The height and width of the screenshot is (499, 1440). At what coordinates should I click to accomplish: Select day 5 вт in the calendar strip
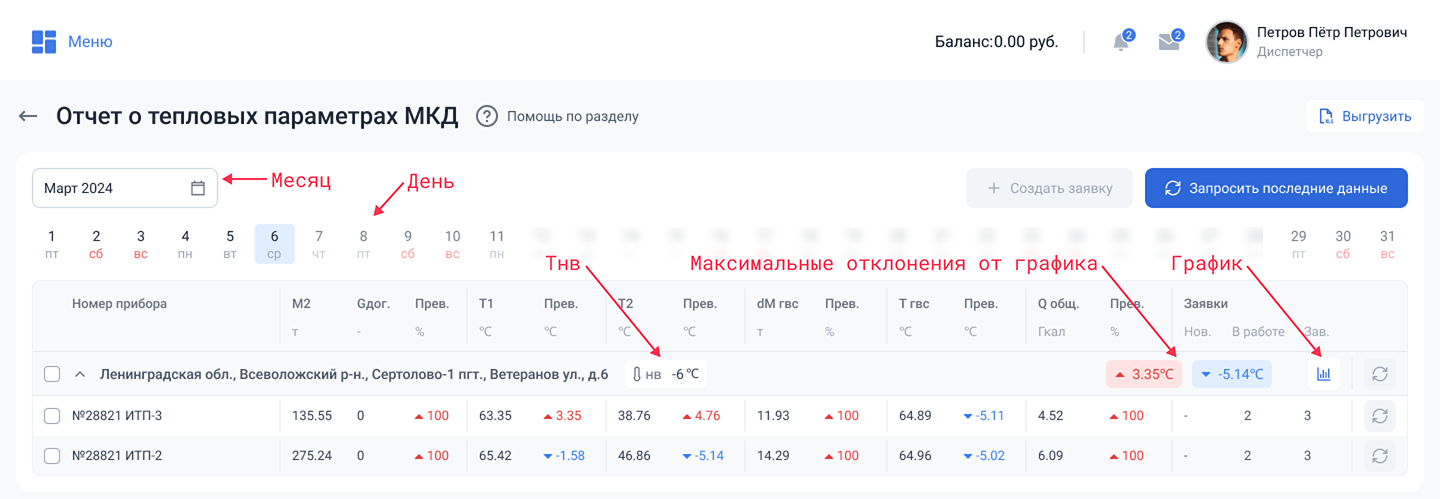point(230,243)
